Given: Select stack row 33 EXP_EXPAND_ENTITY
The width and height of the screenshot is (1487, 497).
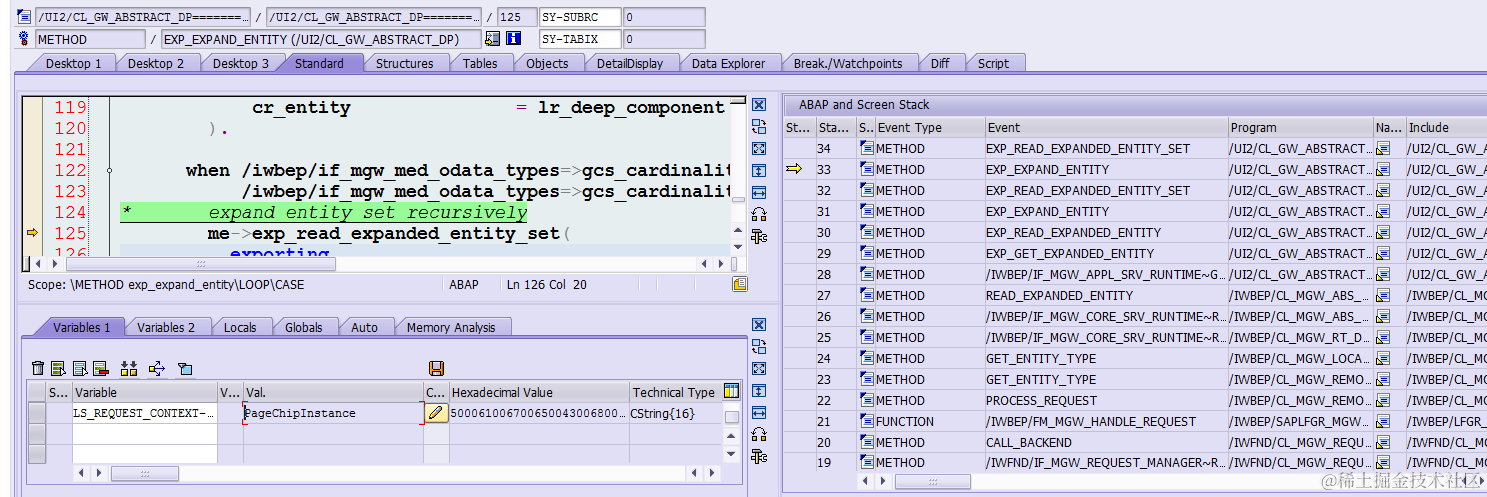Looking at the screenshot, I should click(1134, 170).
